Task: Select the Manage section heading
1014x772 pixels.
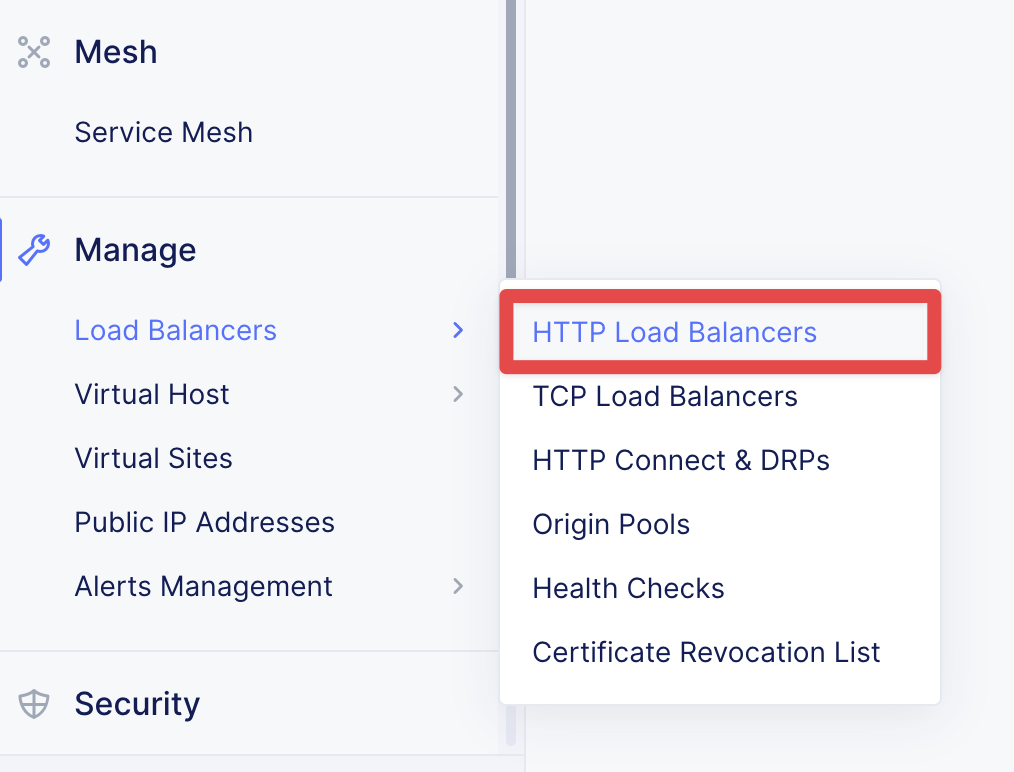Action: pyautogui.click(x=135, y=250)
